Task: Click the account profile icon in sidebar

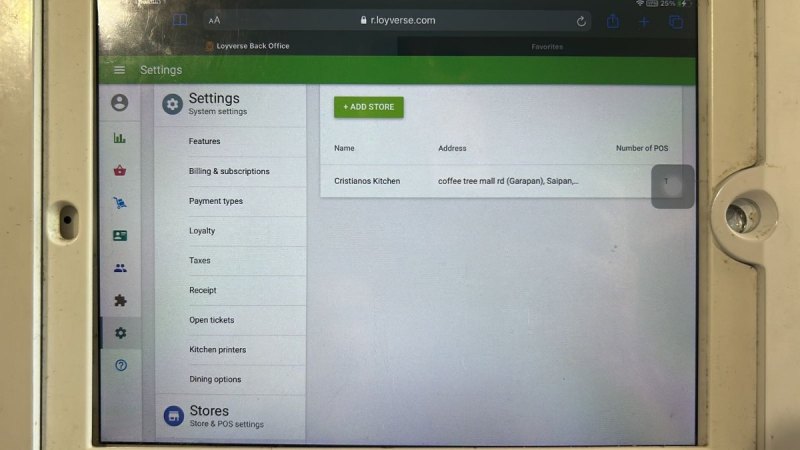Action: point(120,103)
